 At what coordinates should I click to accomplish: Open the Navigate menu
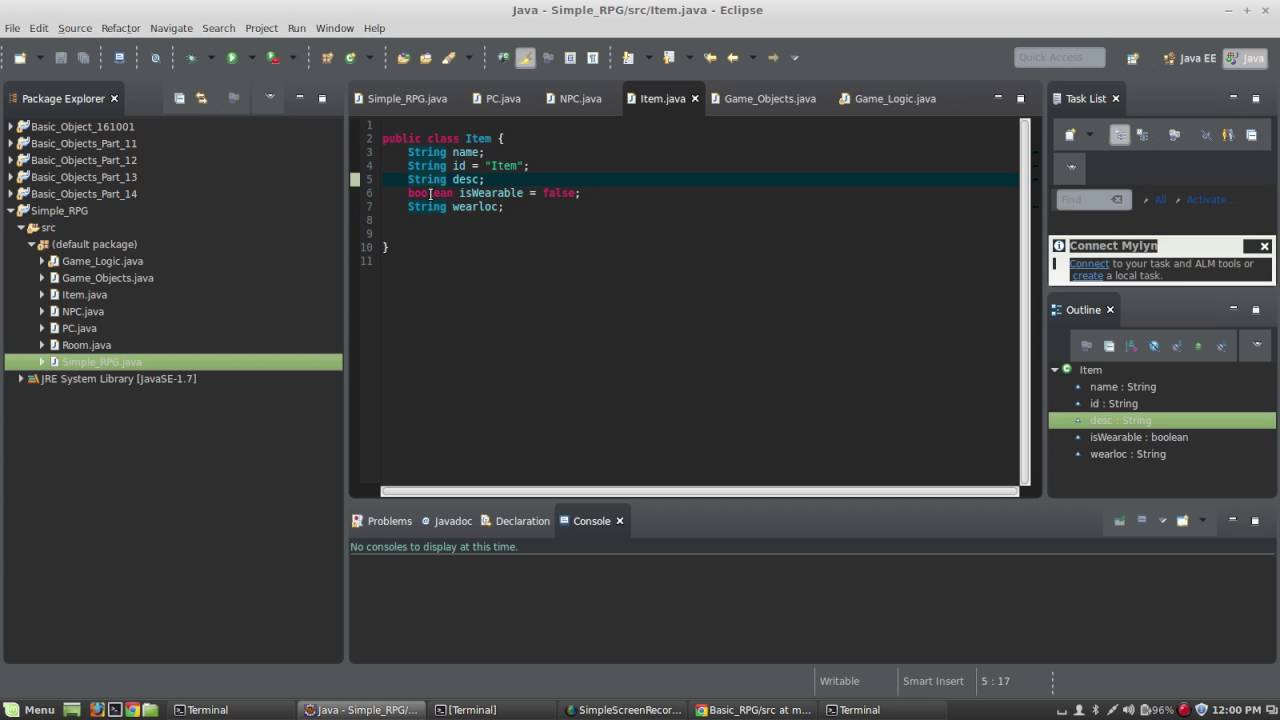(x=171, y=28)
